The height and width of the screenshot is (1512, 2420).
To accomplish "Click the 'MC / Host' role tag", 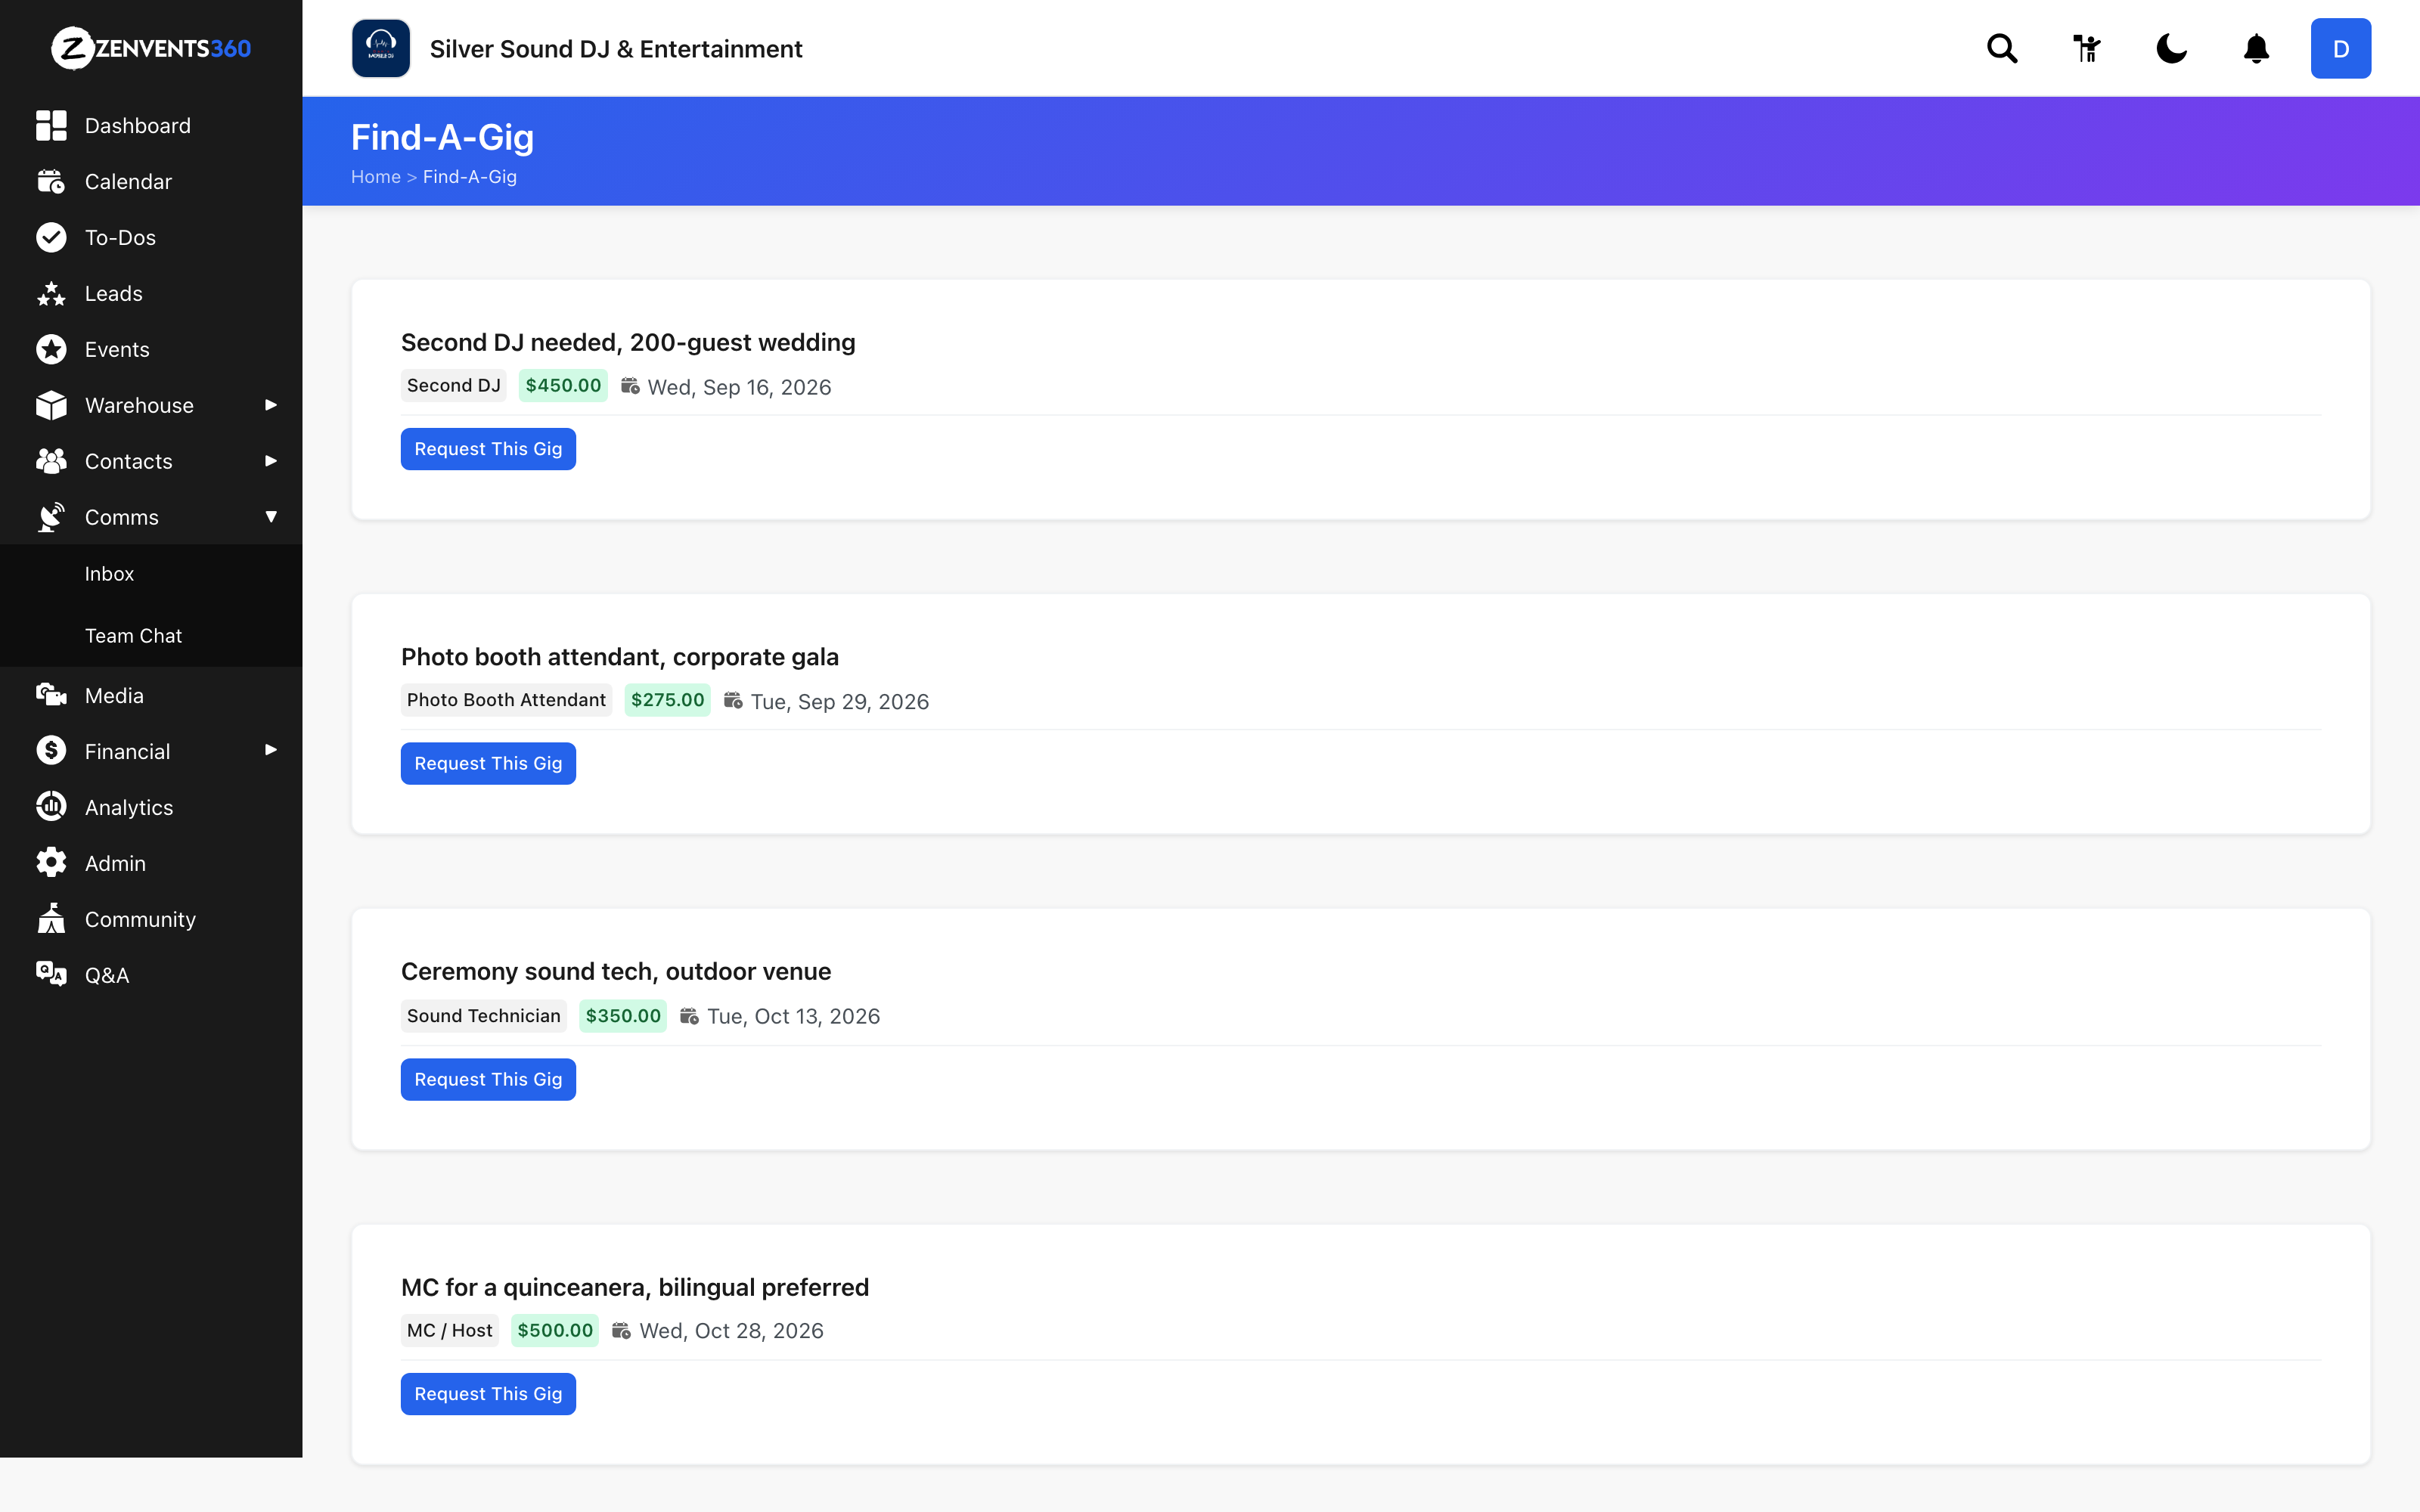I will tap(450, 1330).
